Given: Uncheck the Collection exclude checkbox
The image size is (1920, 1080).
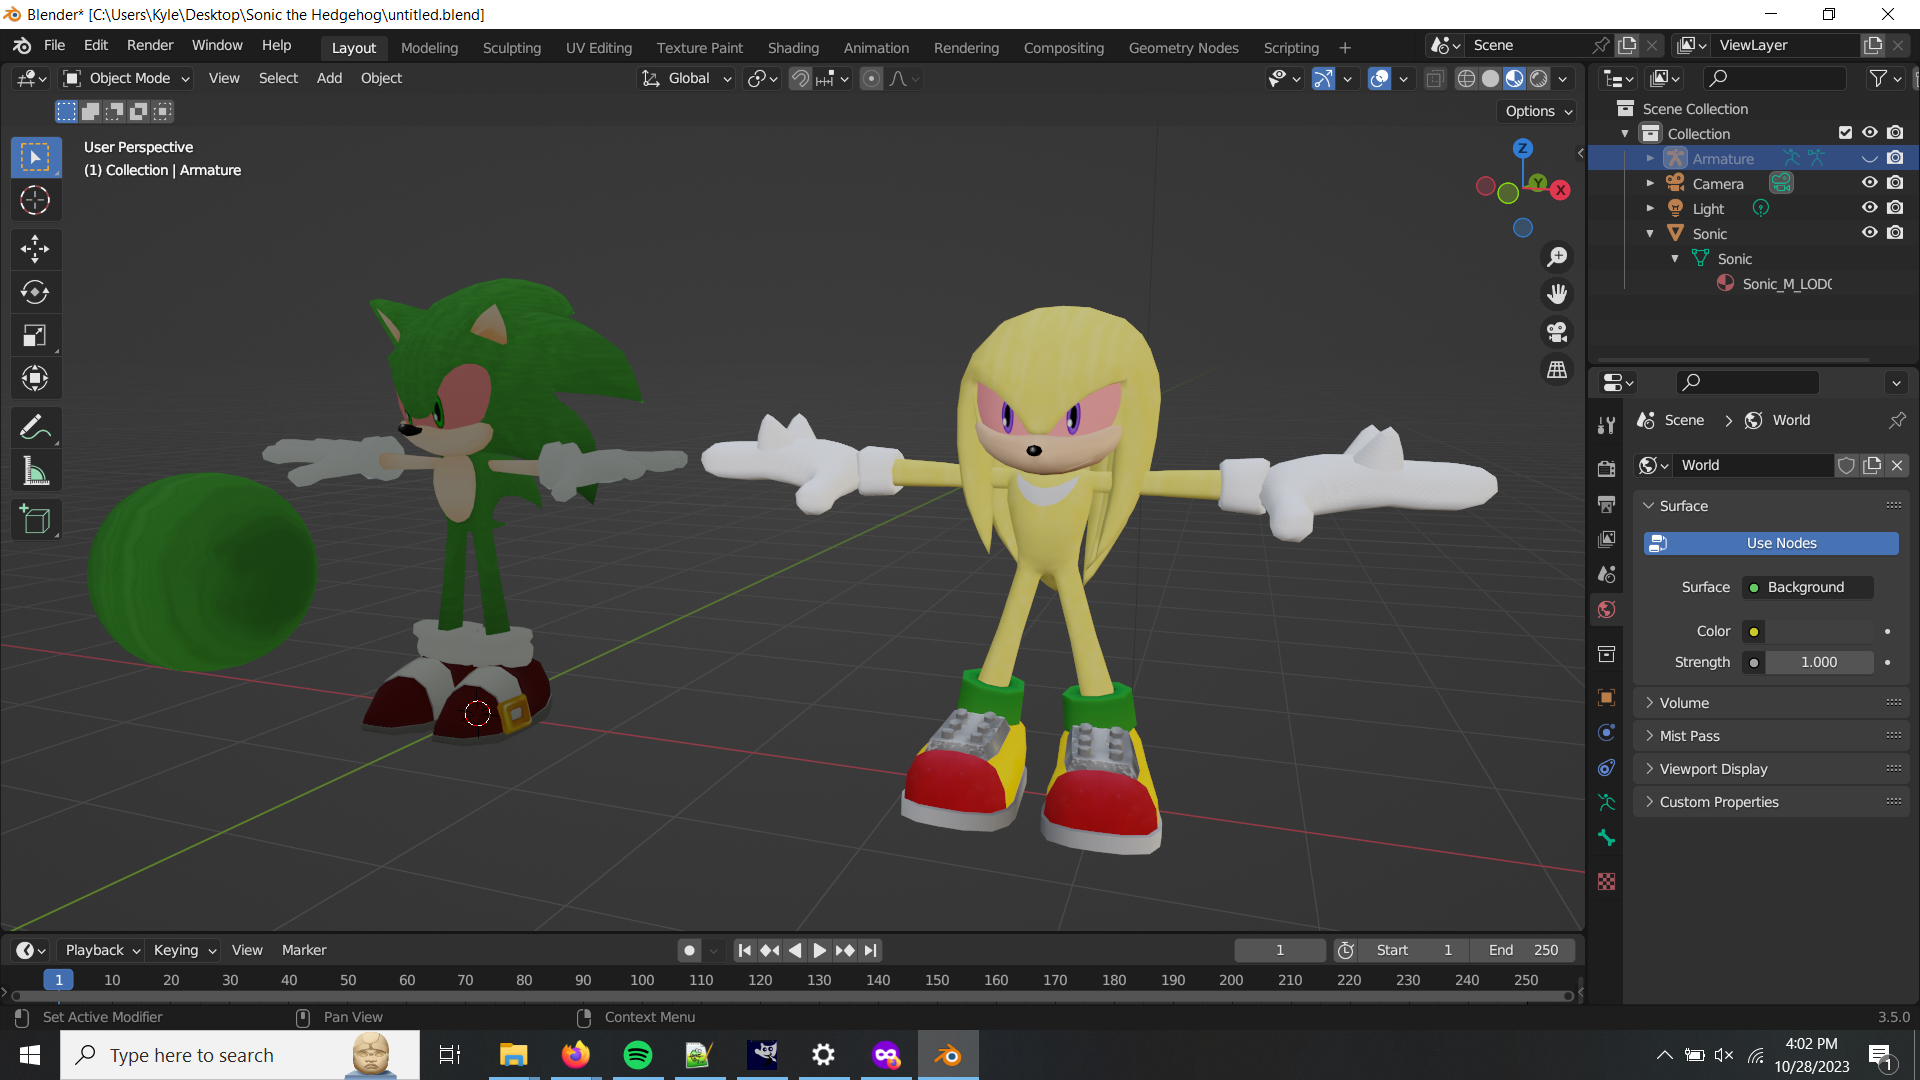Looking at the screenshot, I should pos(1845,133).
